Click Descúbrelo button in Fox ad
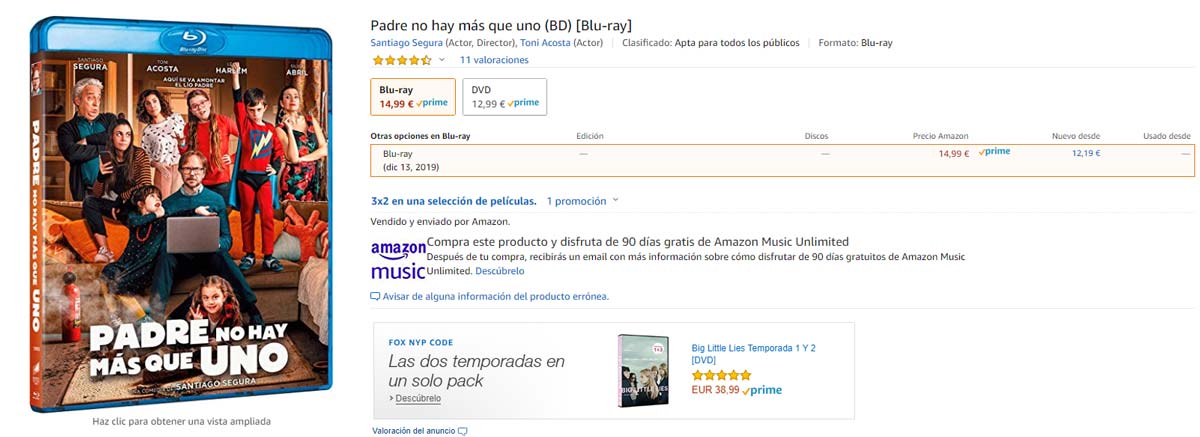Image resolution: width=1200 pixels, height=437 pixels. point(417,398)
